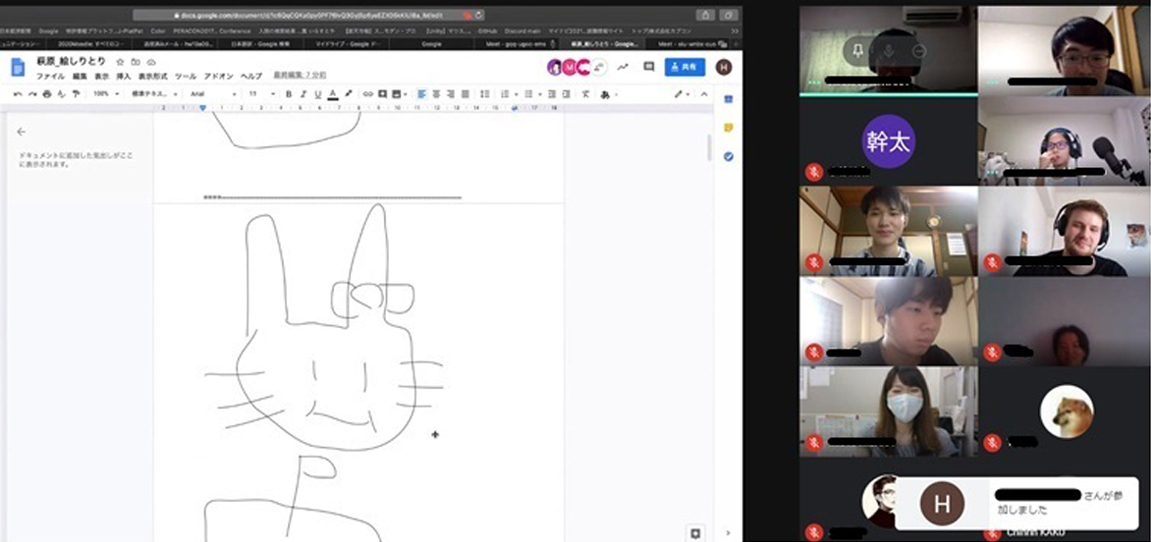Show all tabs overview icon
This screenshot has width=1151, height=542.
(728, 15)
